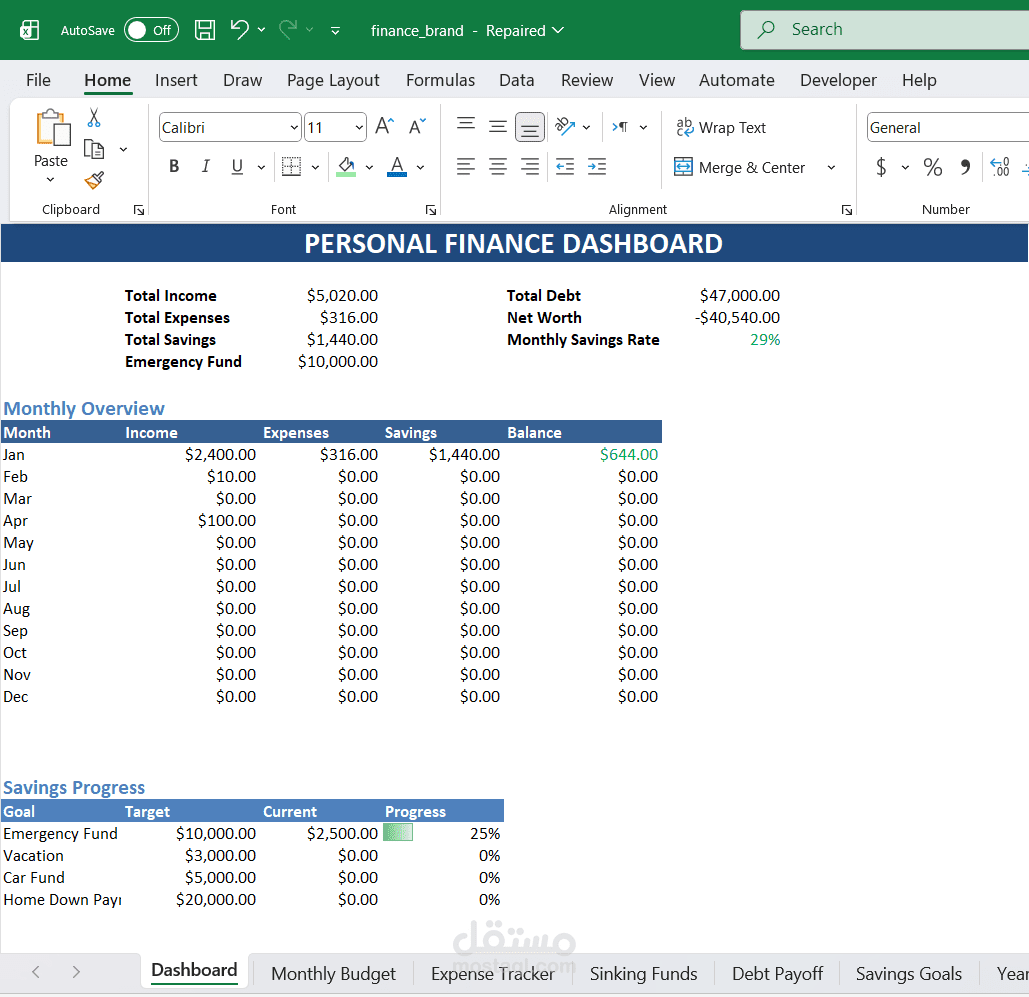Open the General number format box
The width and height of the screenshot is (1029, 997).
click(948, 127)
